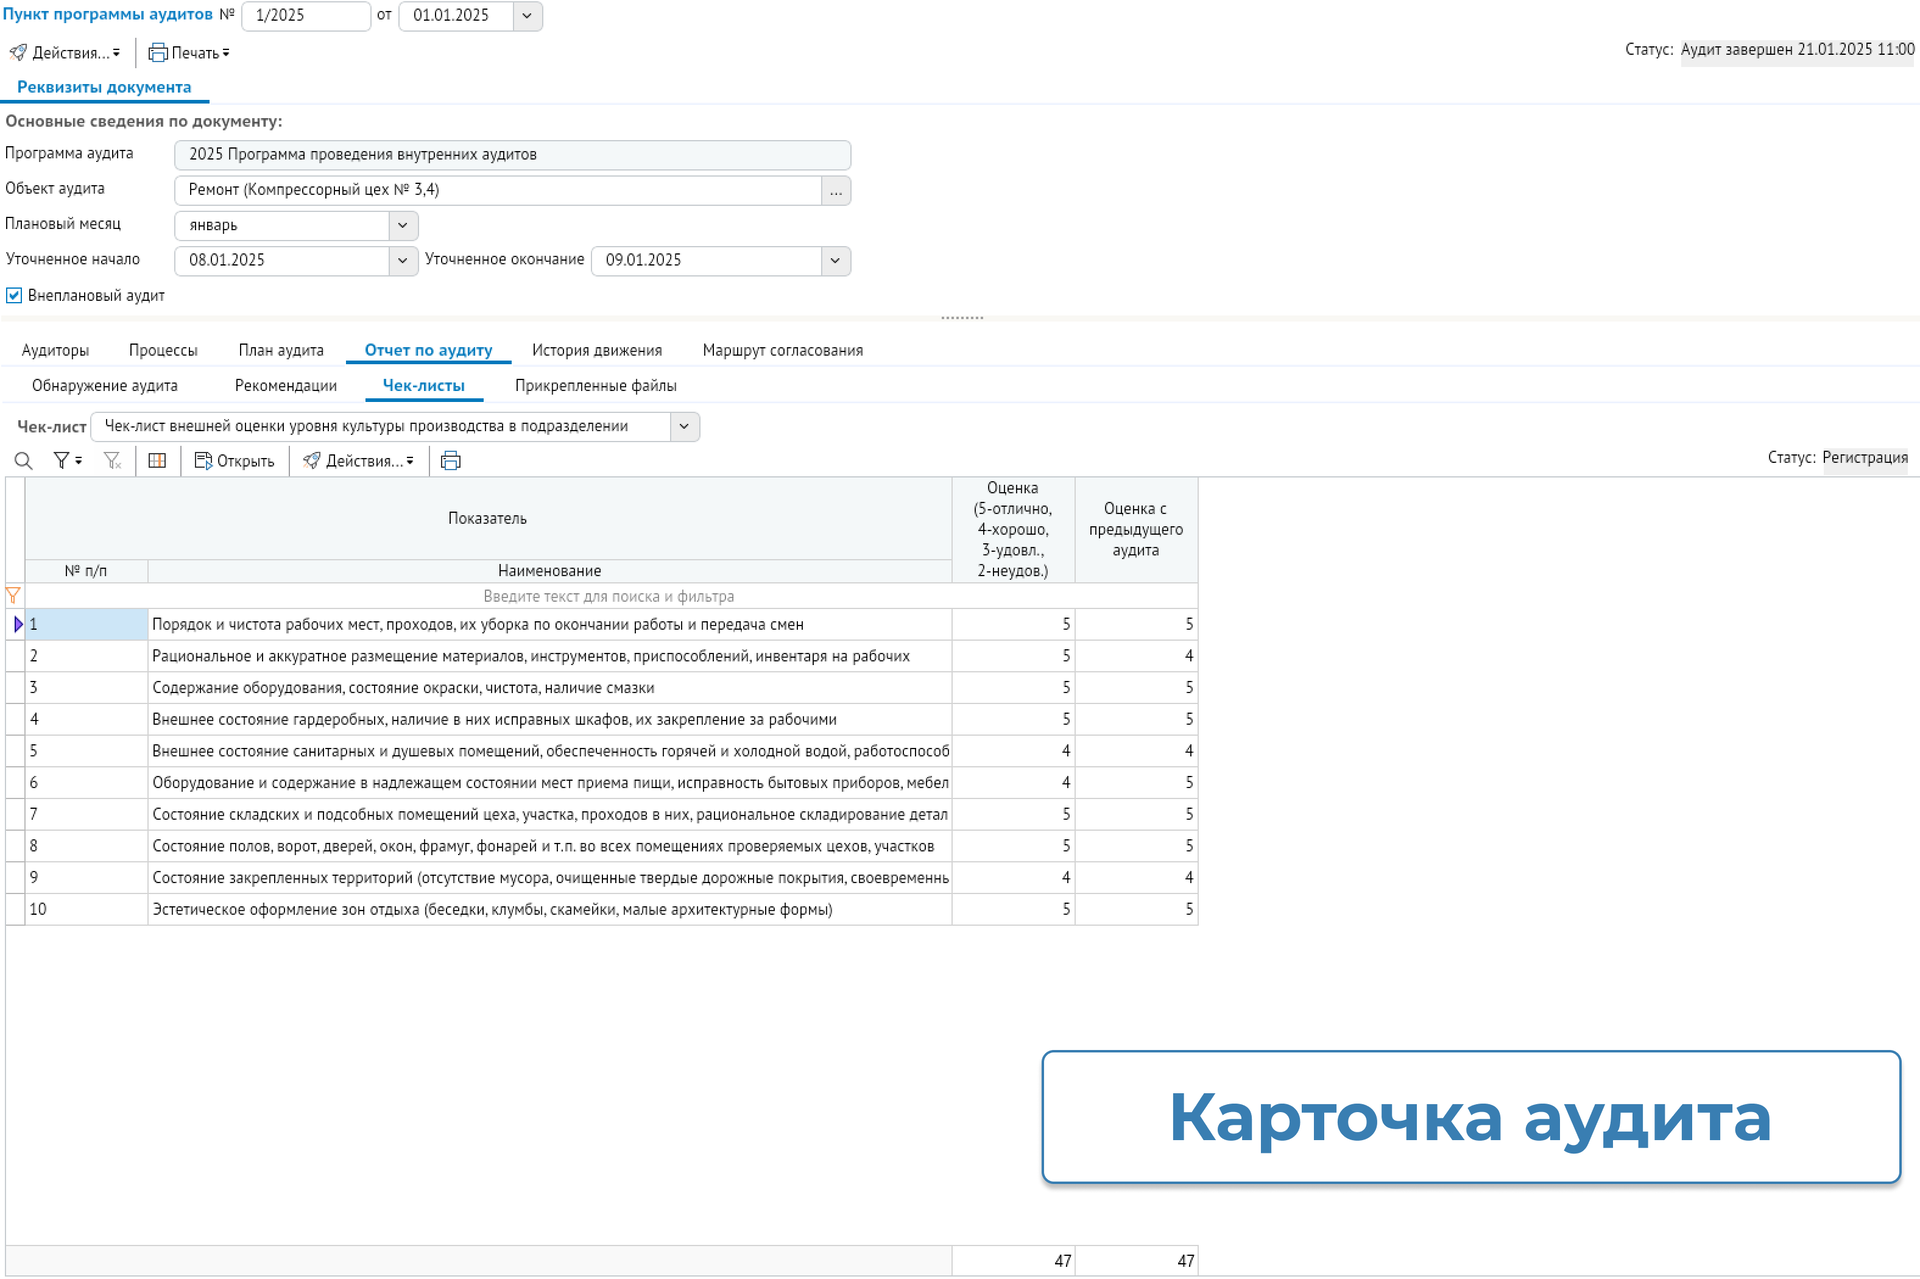Switch to the Аудиторы tab
The width and height of the screenshot is (1920, 1279).
55,351
